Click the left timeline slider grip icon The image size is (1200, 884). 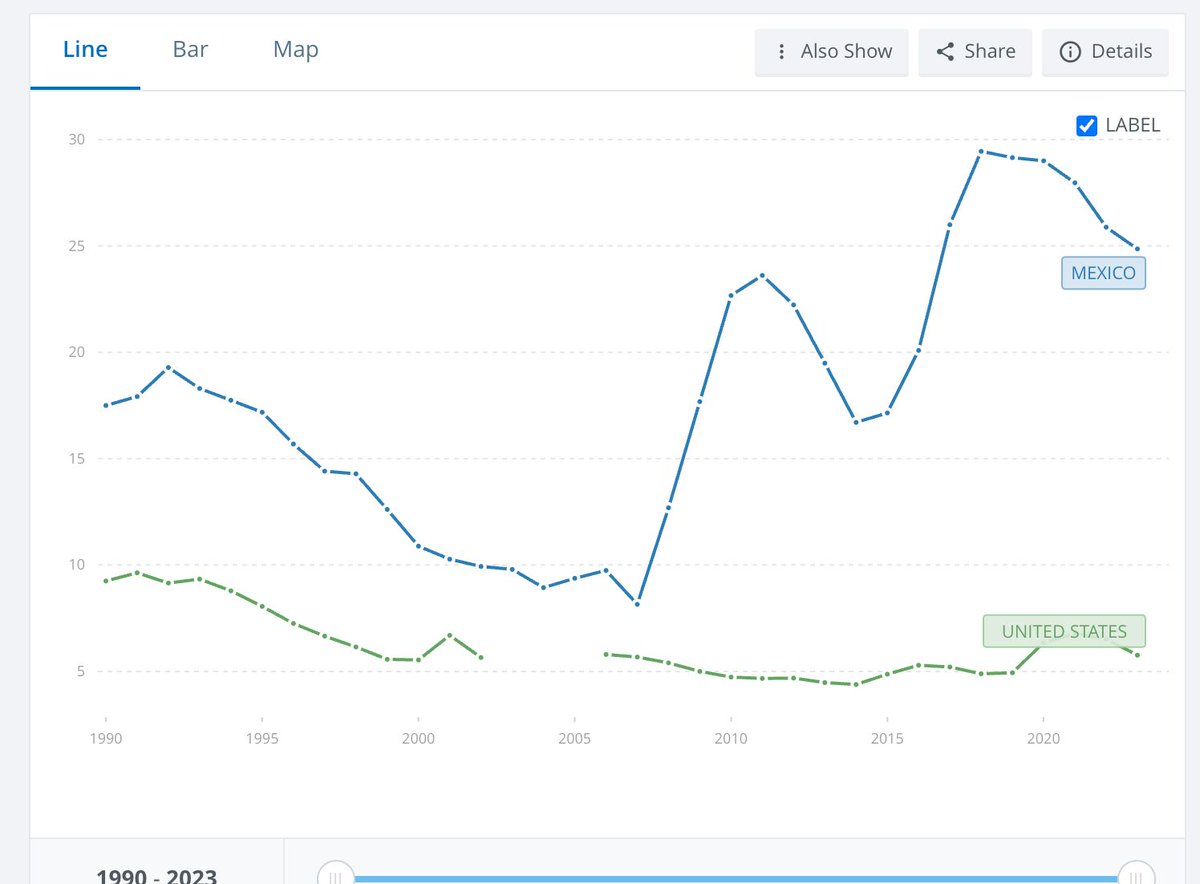click(336, 875)
